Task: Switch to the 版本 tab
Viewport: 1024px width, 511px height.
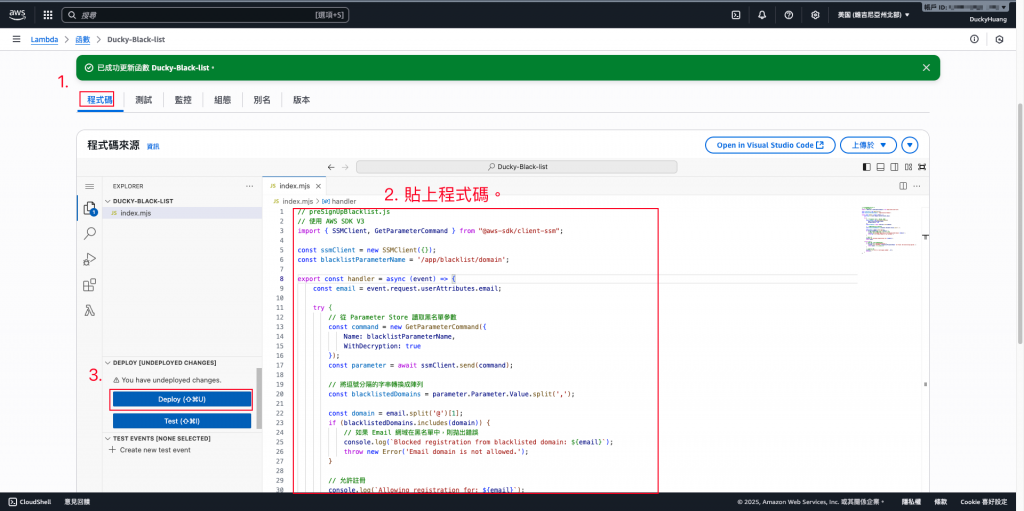Action: 301,100
